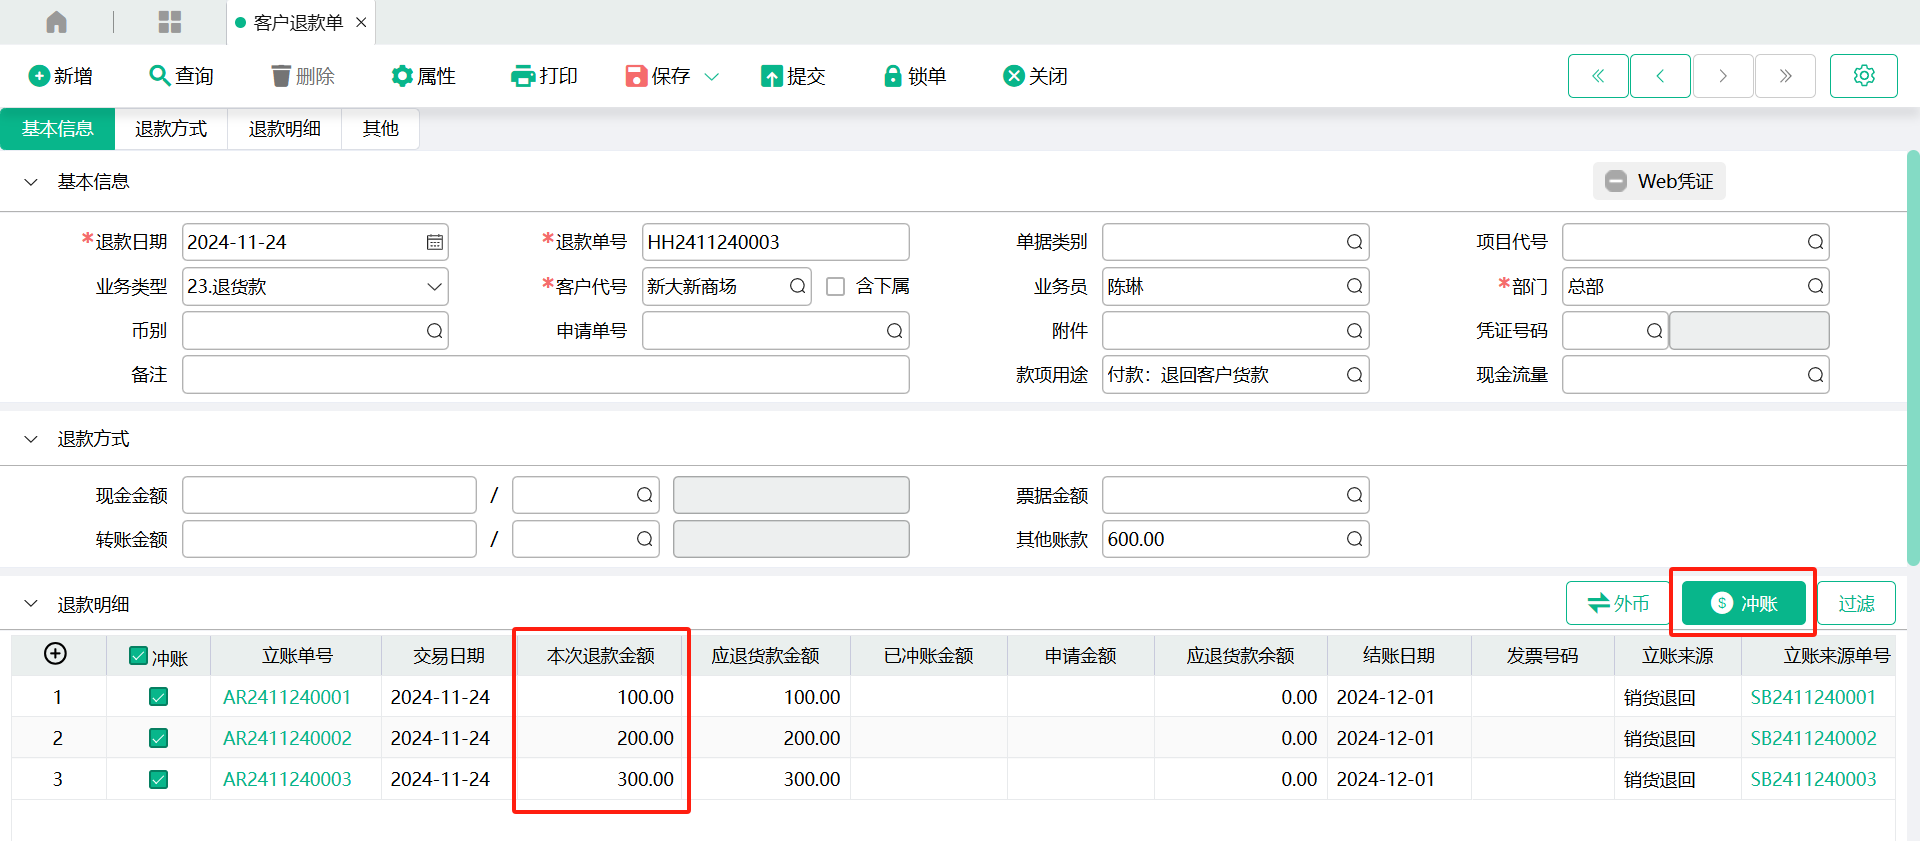Open calendar picker for 退款日期

coord(434,242)
